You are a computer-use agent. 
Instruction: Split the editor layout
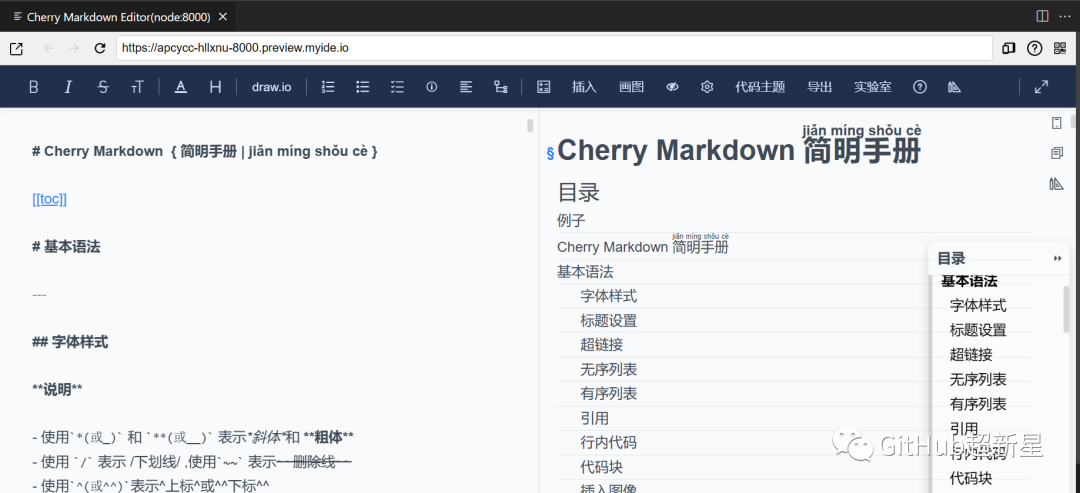1043,16
